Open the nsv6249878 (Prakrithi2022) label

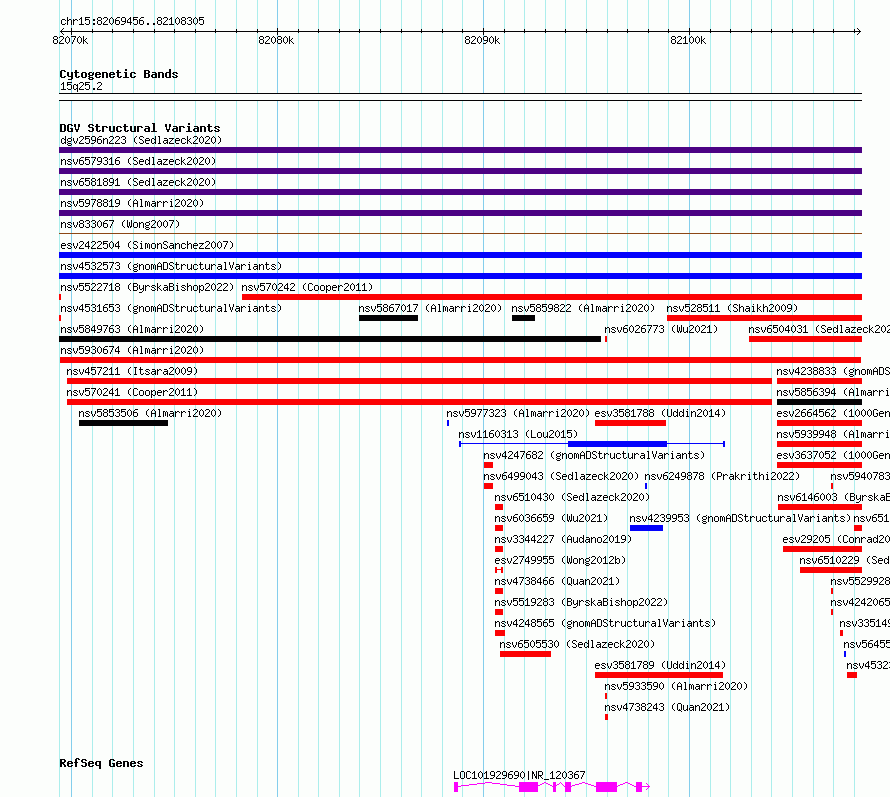722,476
